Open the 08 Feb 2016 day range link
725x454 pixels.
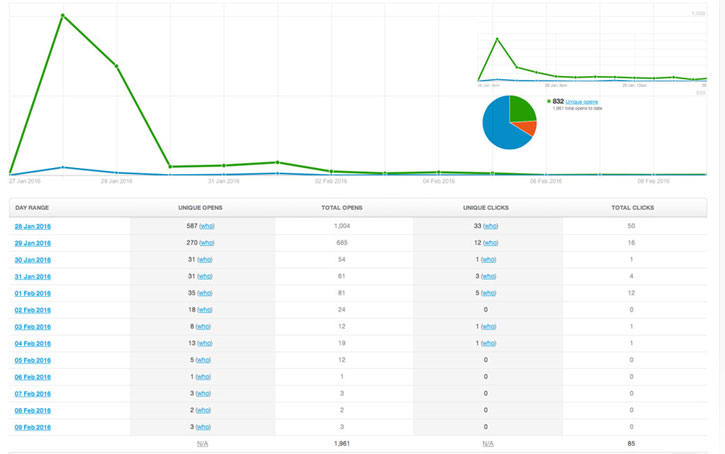32,411
